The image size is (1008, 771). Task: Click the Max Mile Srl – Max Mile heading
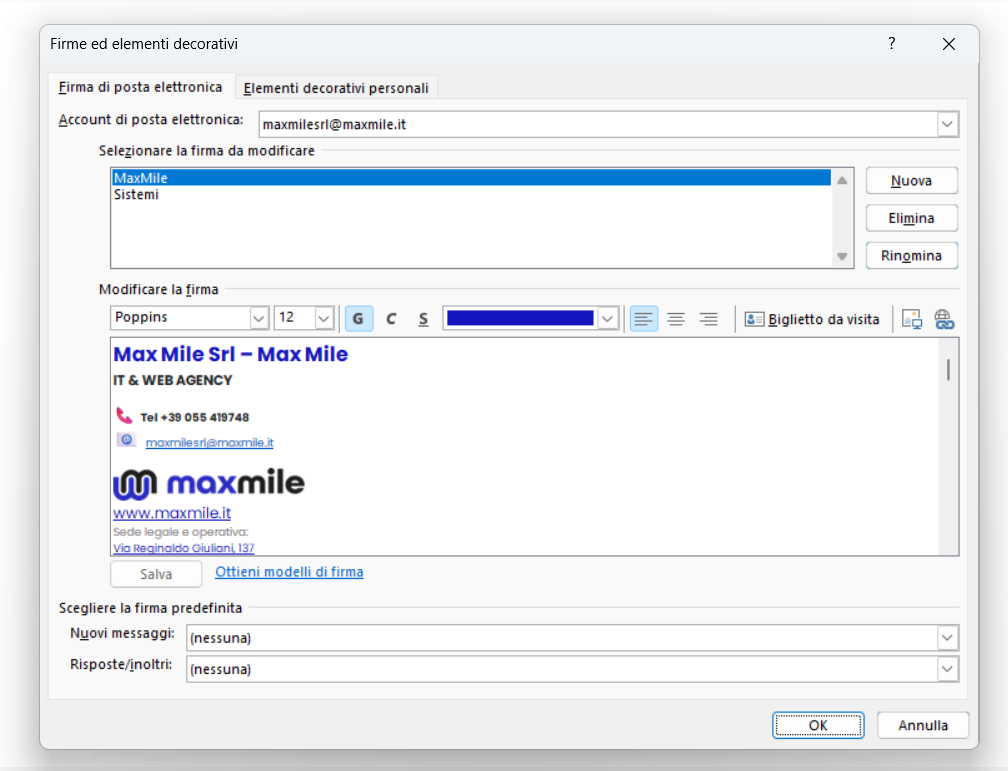pyautogui.click(x=230, y=354)
